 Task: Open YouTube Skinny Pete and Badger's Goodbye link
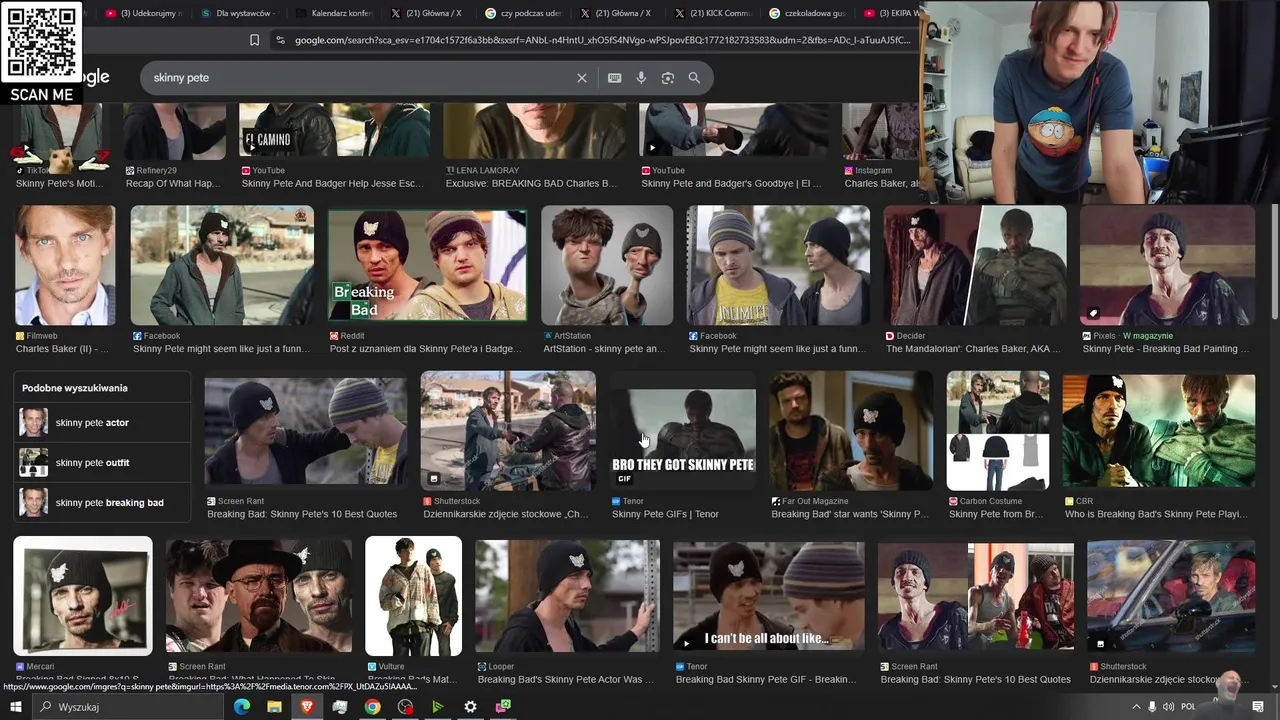[x=731, y=184]
